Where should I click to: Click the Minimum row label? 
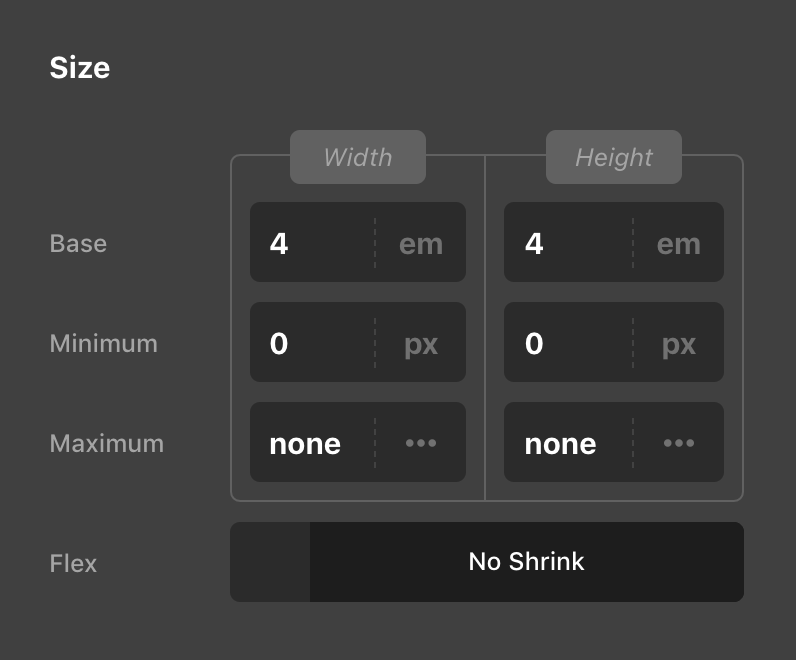(x=104, y=343)
